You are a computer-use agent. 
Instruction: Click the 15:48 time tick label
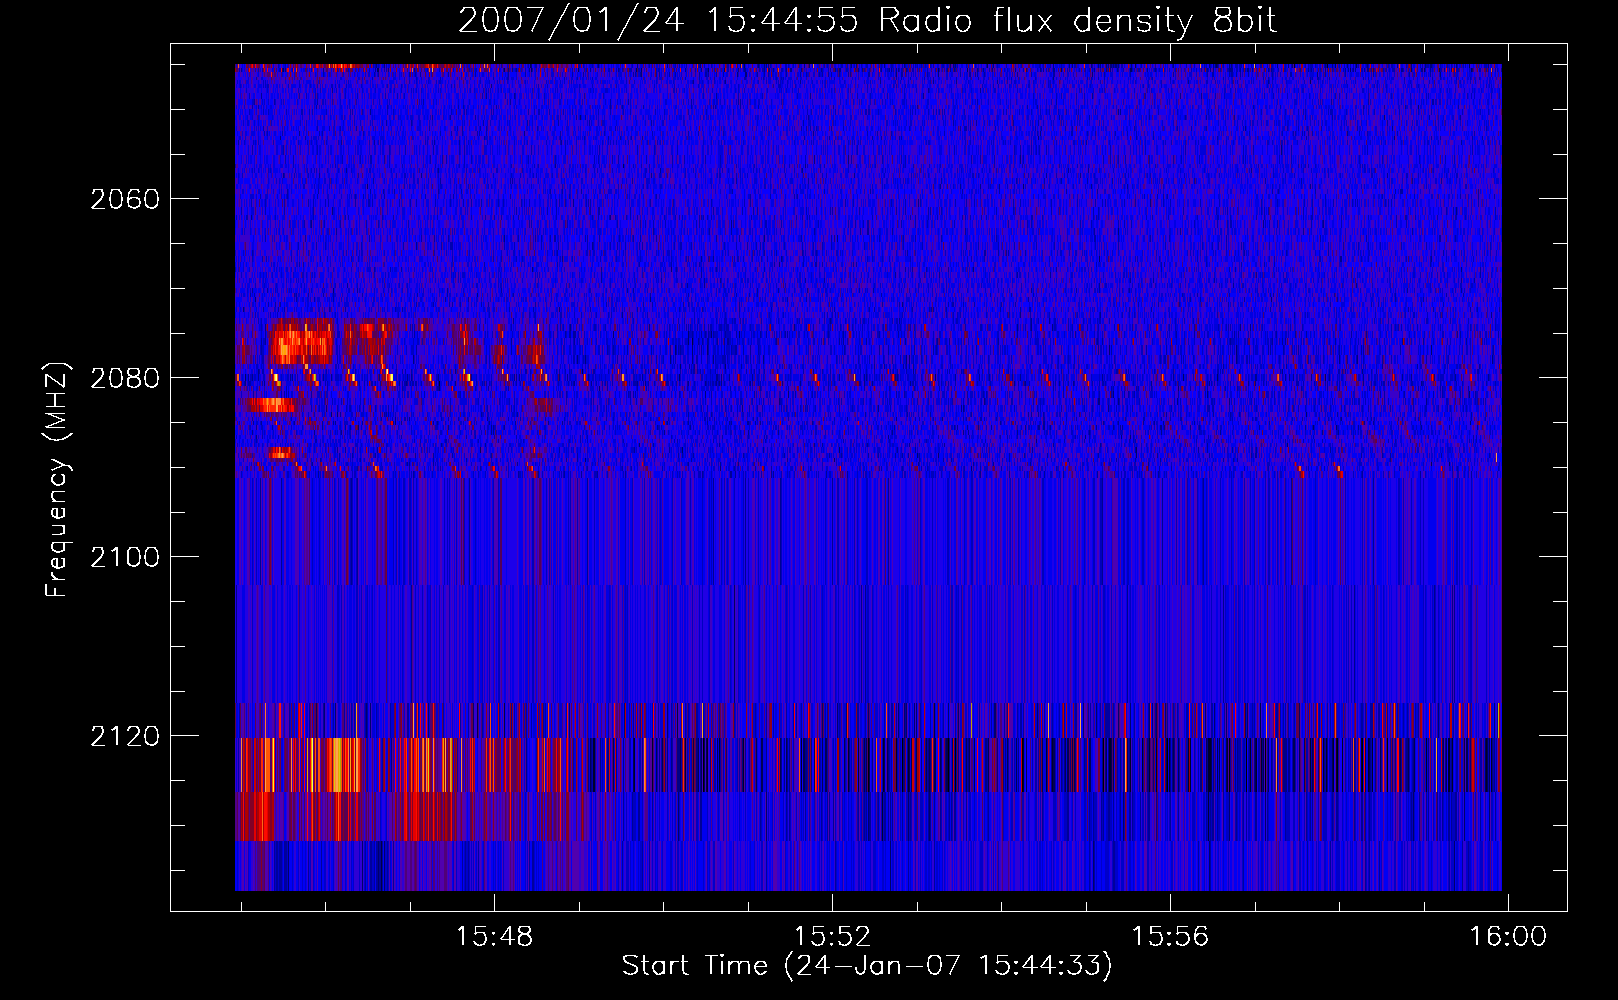(494, 936)
